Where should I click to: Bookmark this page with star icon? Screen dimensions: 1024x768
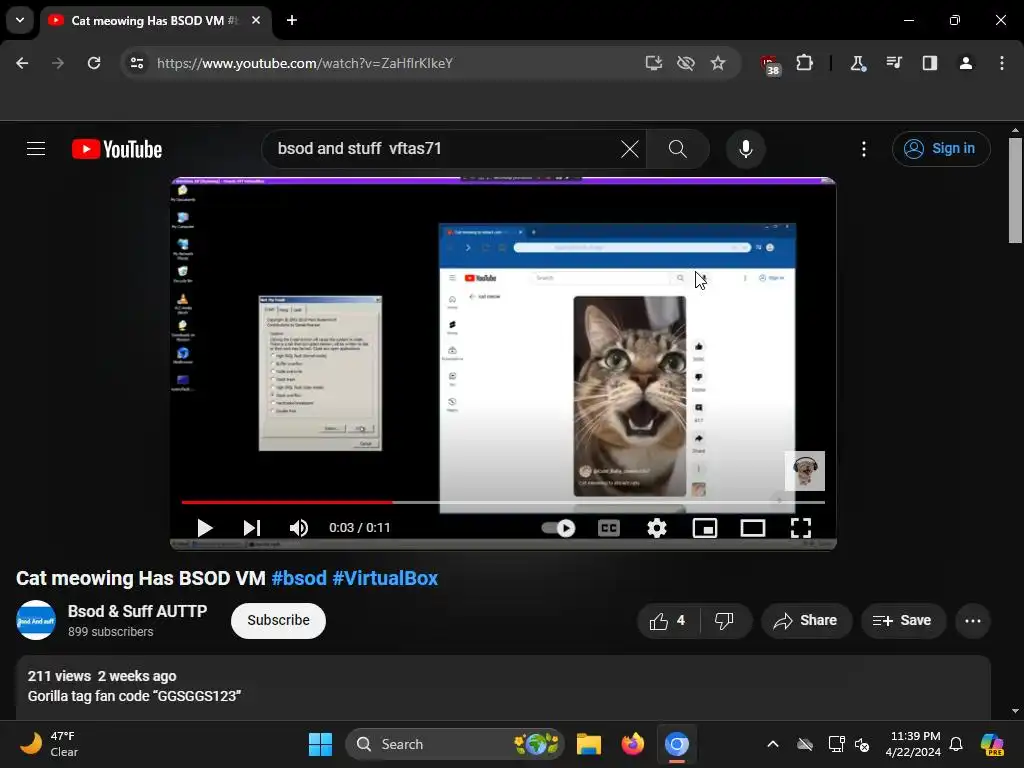tap(718, 63)
